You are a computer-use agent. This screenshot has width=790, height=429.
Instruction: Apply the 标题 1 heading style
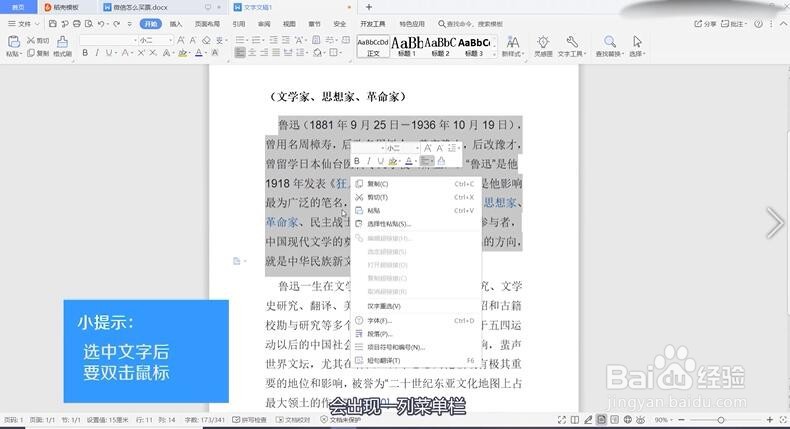coord(407,46)
